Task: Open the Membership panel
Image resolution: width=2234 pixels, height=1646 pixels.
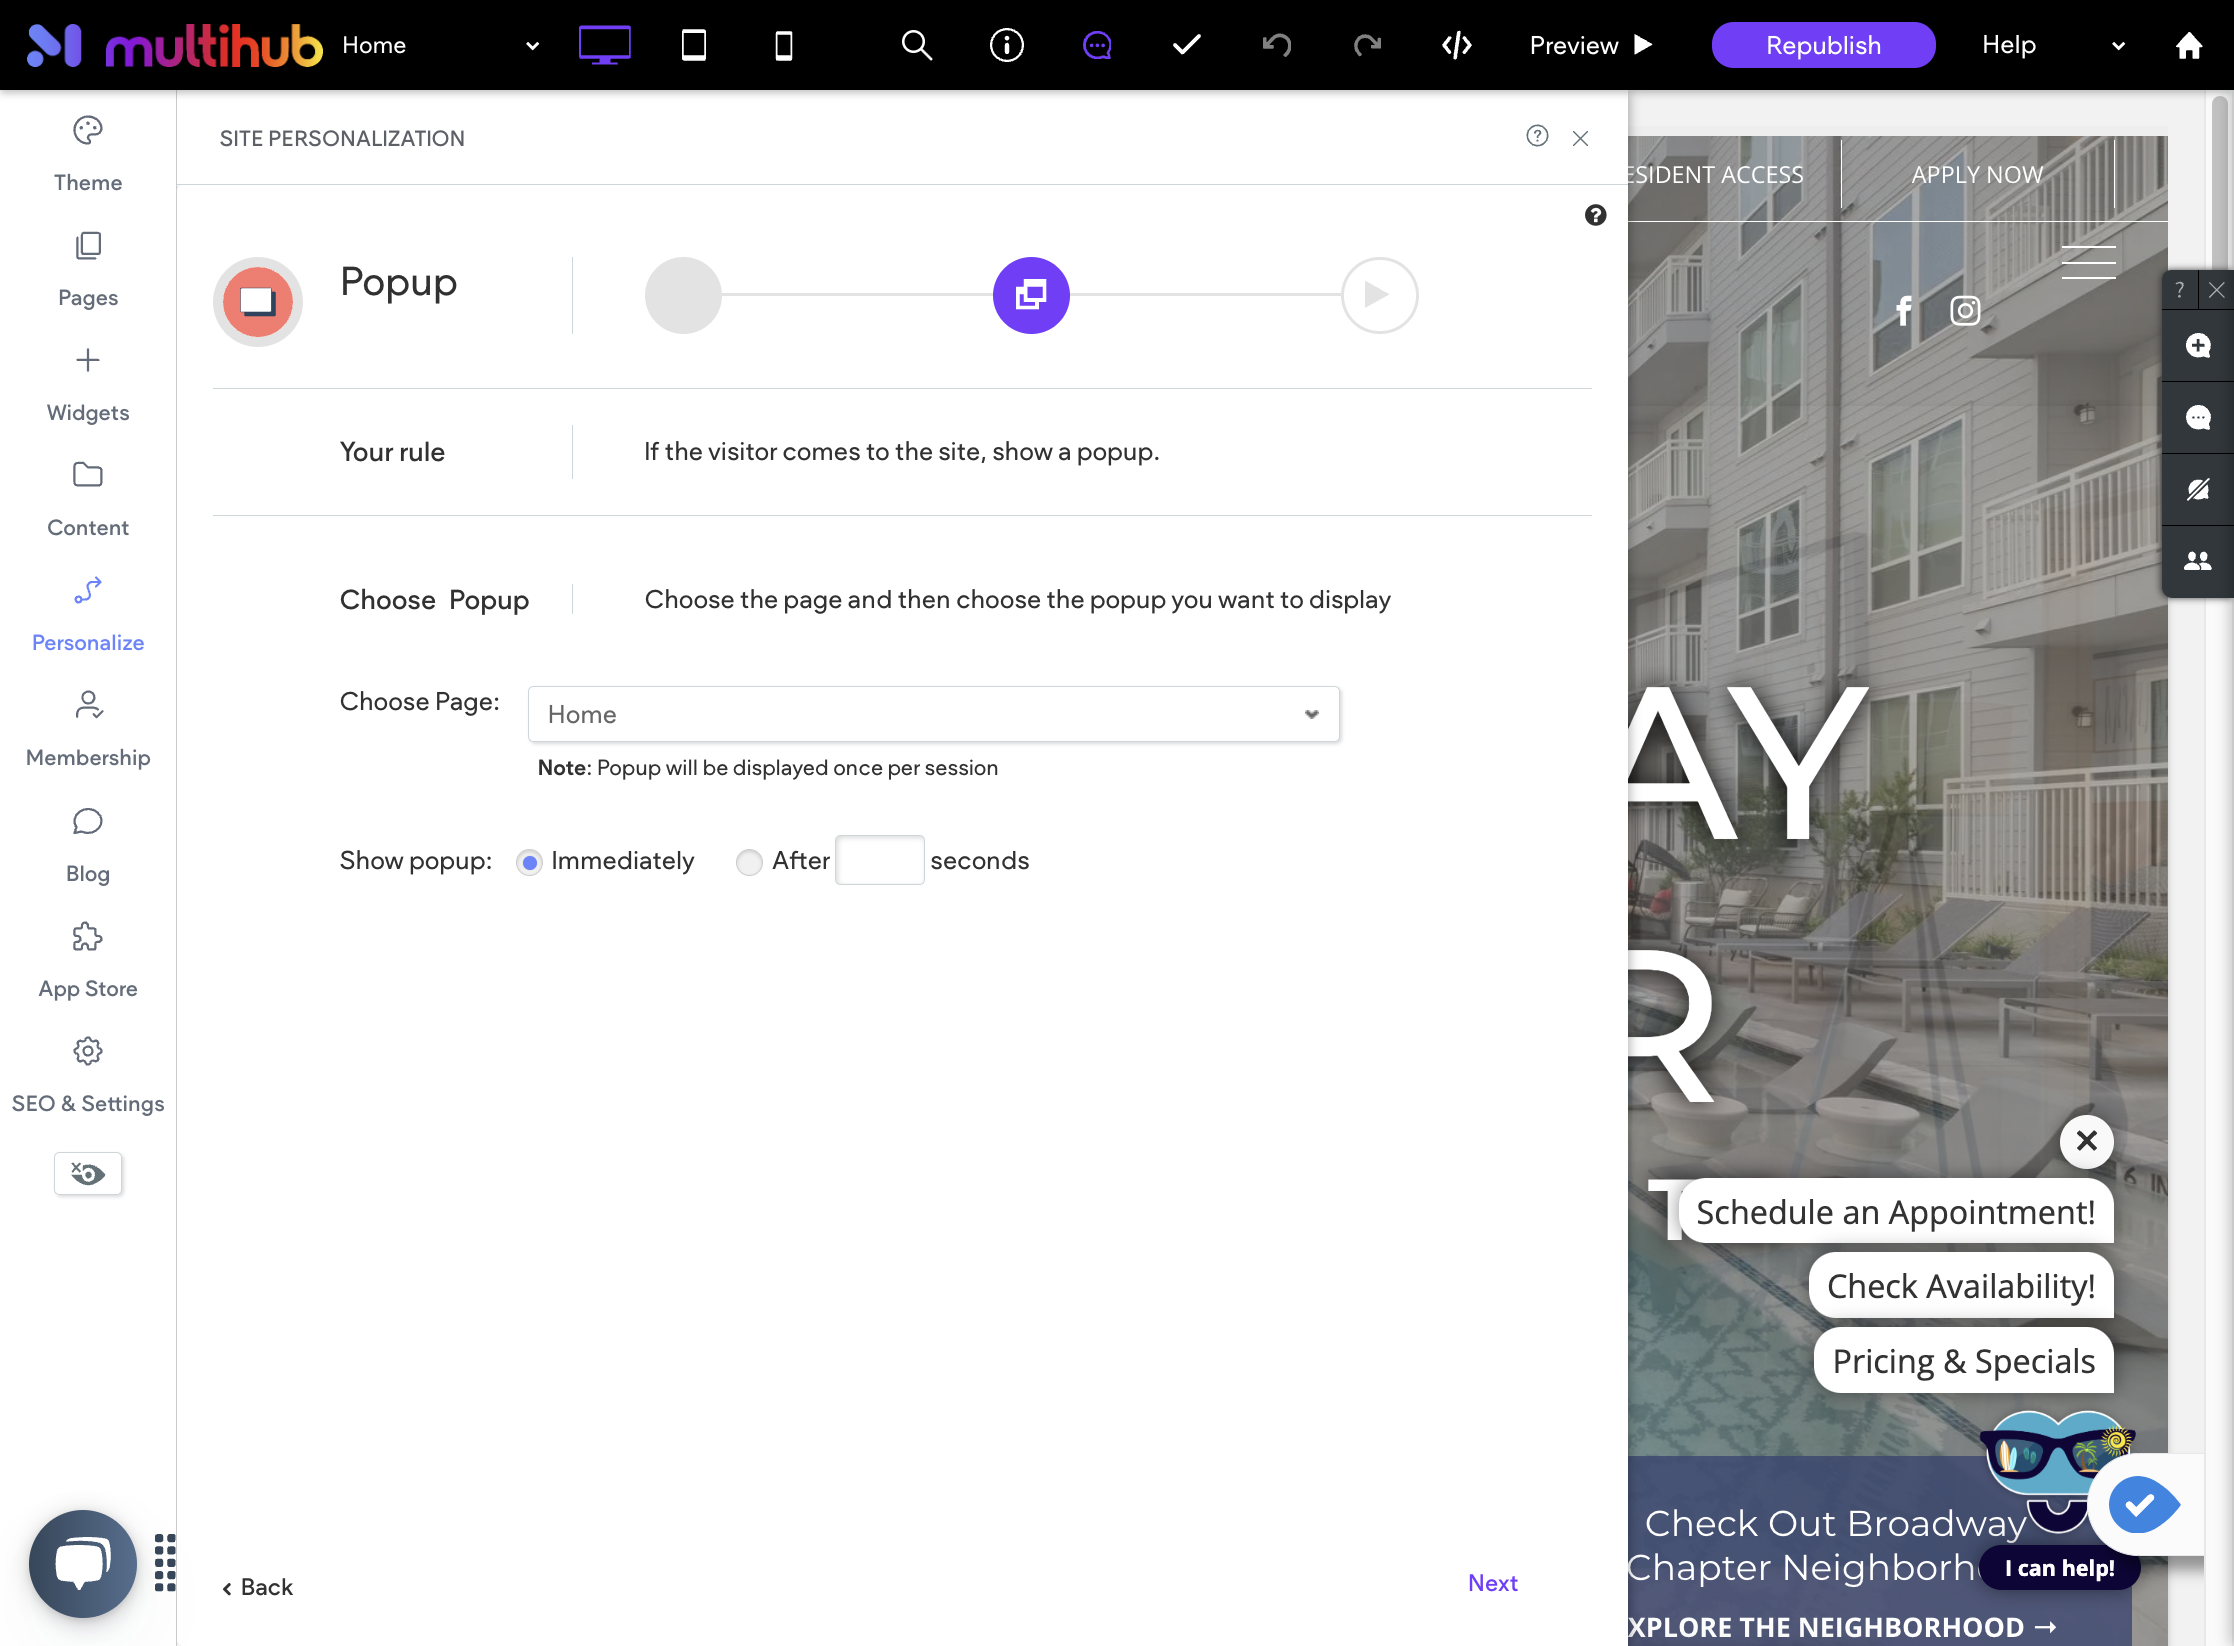Action: (88, 729)
